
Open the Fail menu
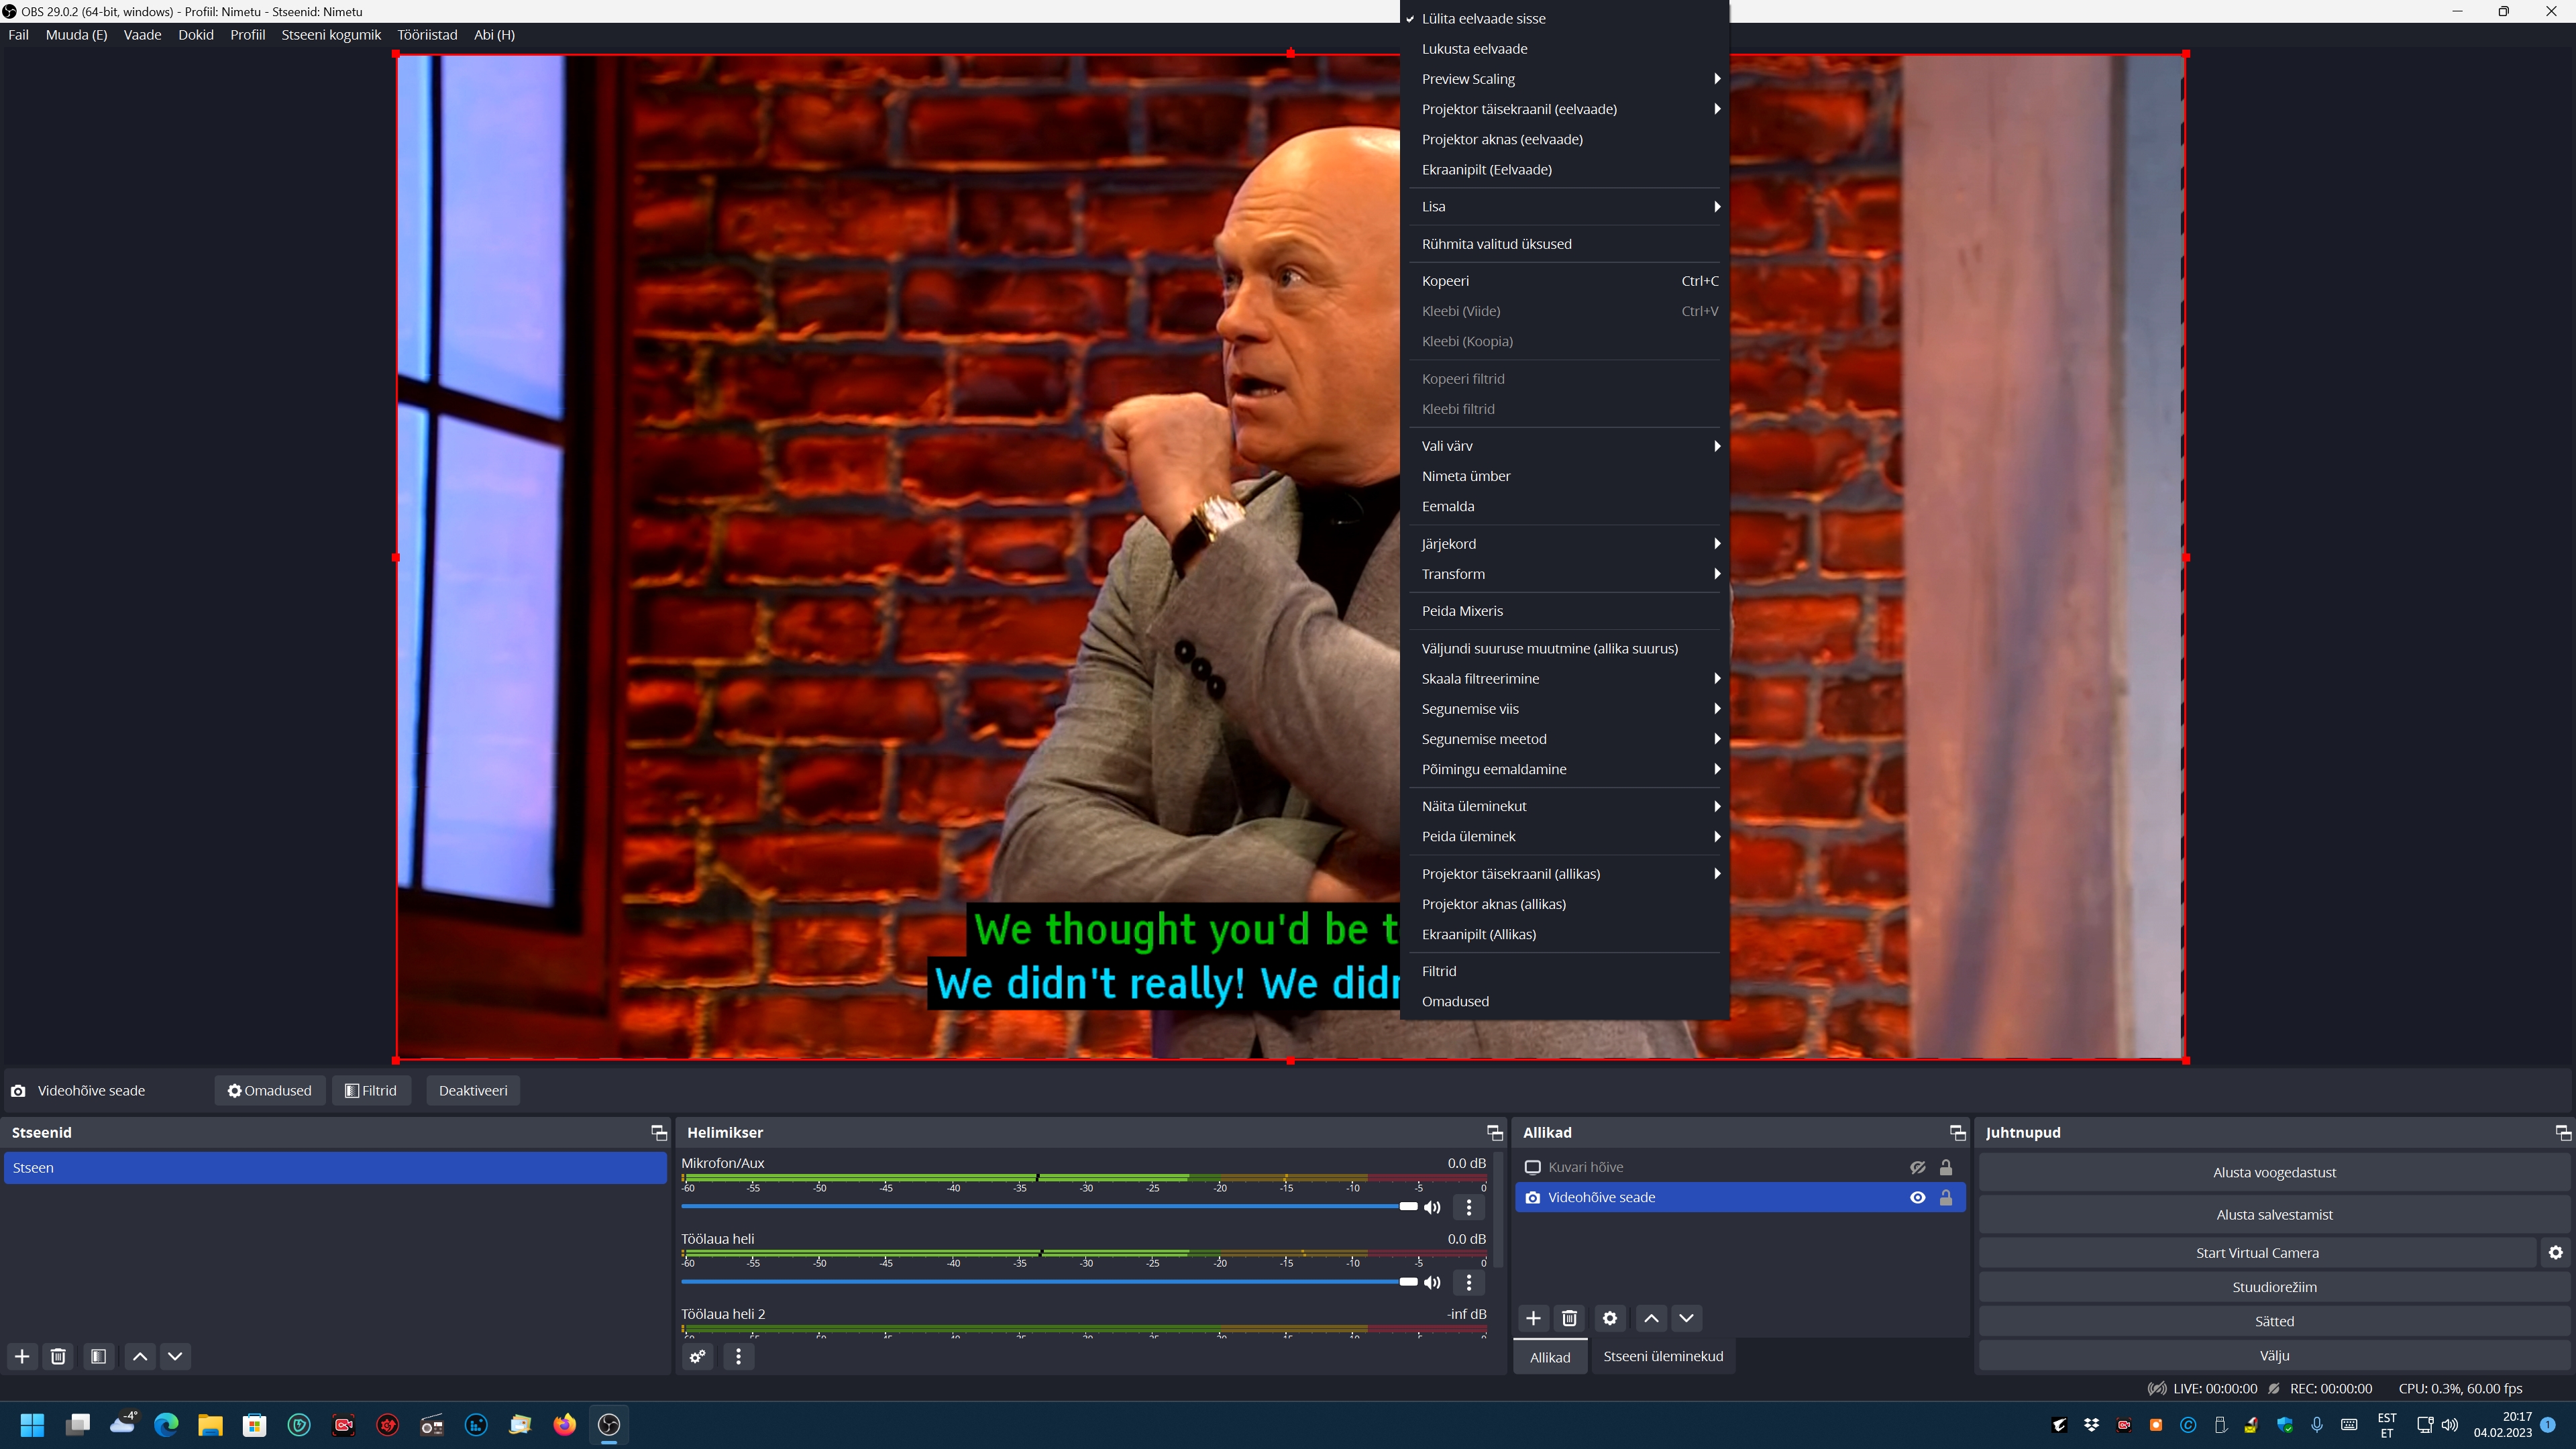pyautogui.click(x=18, y=34)
